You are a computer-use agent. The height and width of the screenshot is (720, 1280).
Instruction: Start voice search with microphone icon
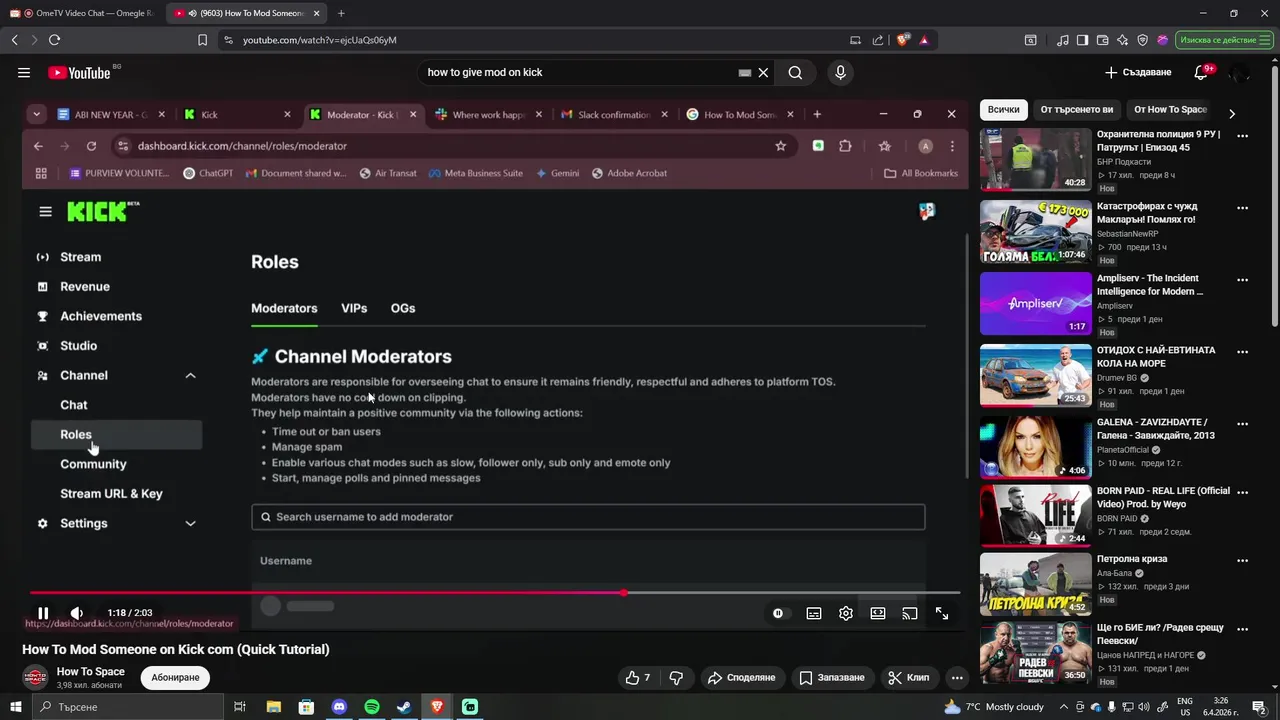click(840, 72)
